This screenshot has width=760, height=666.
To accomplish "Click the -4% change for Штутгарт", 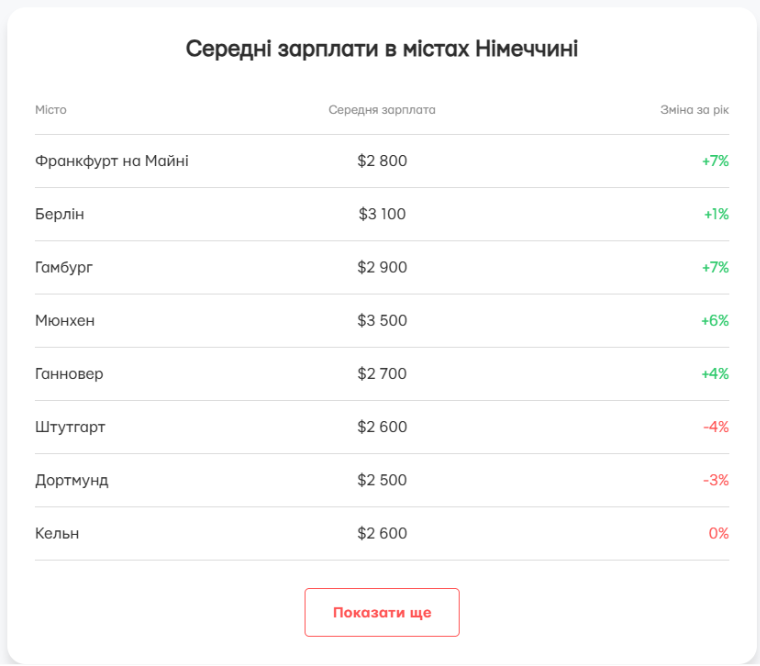I will coord(716,427).
